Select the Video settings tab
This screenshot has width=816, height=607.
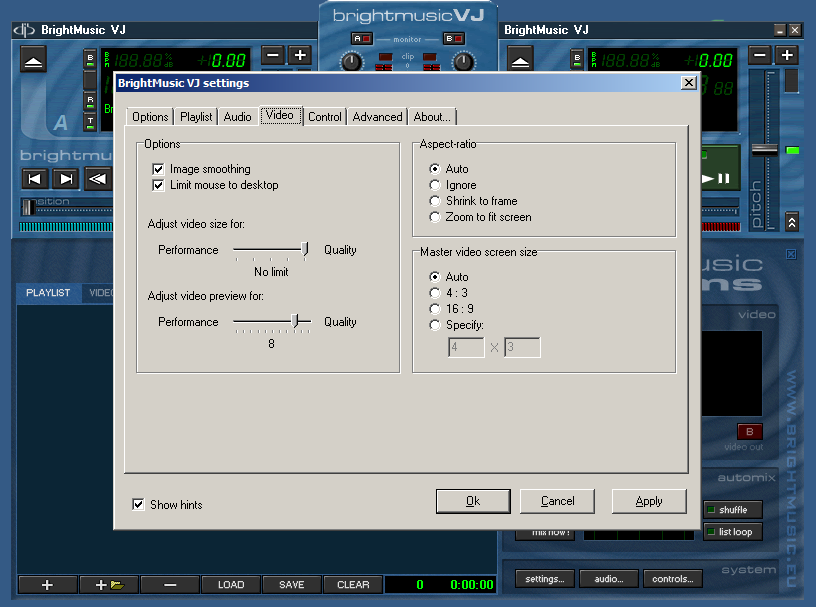[280, 115]
